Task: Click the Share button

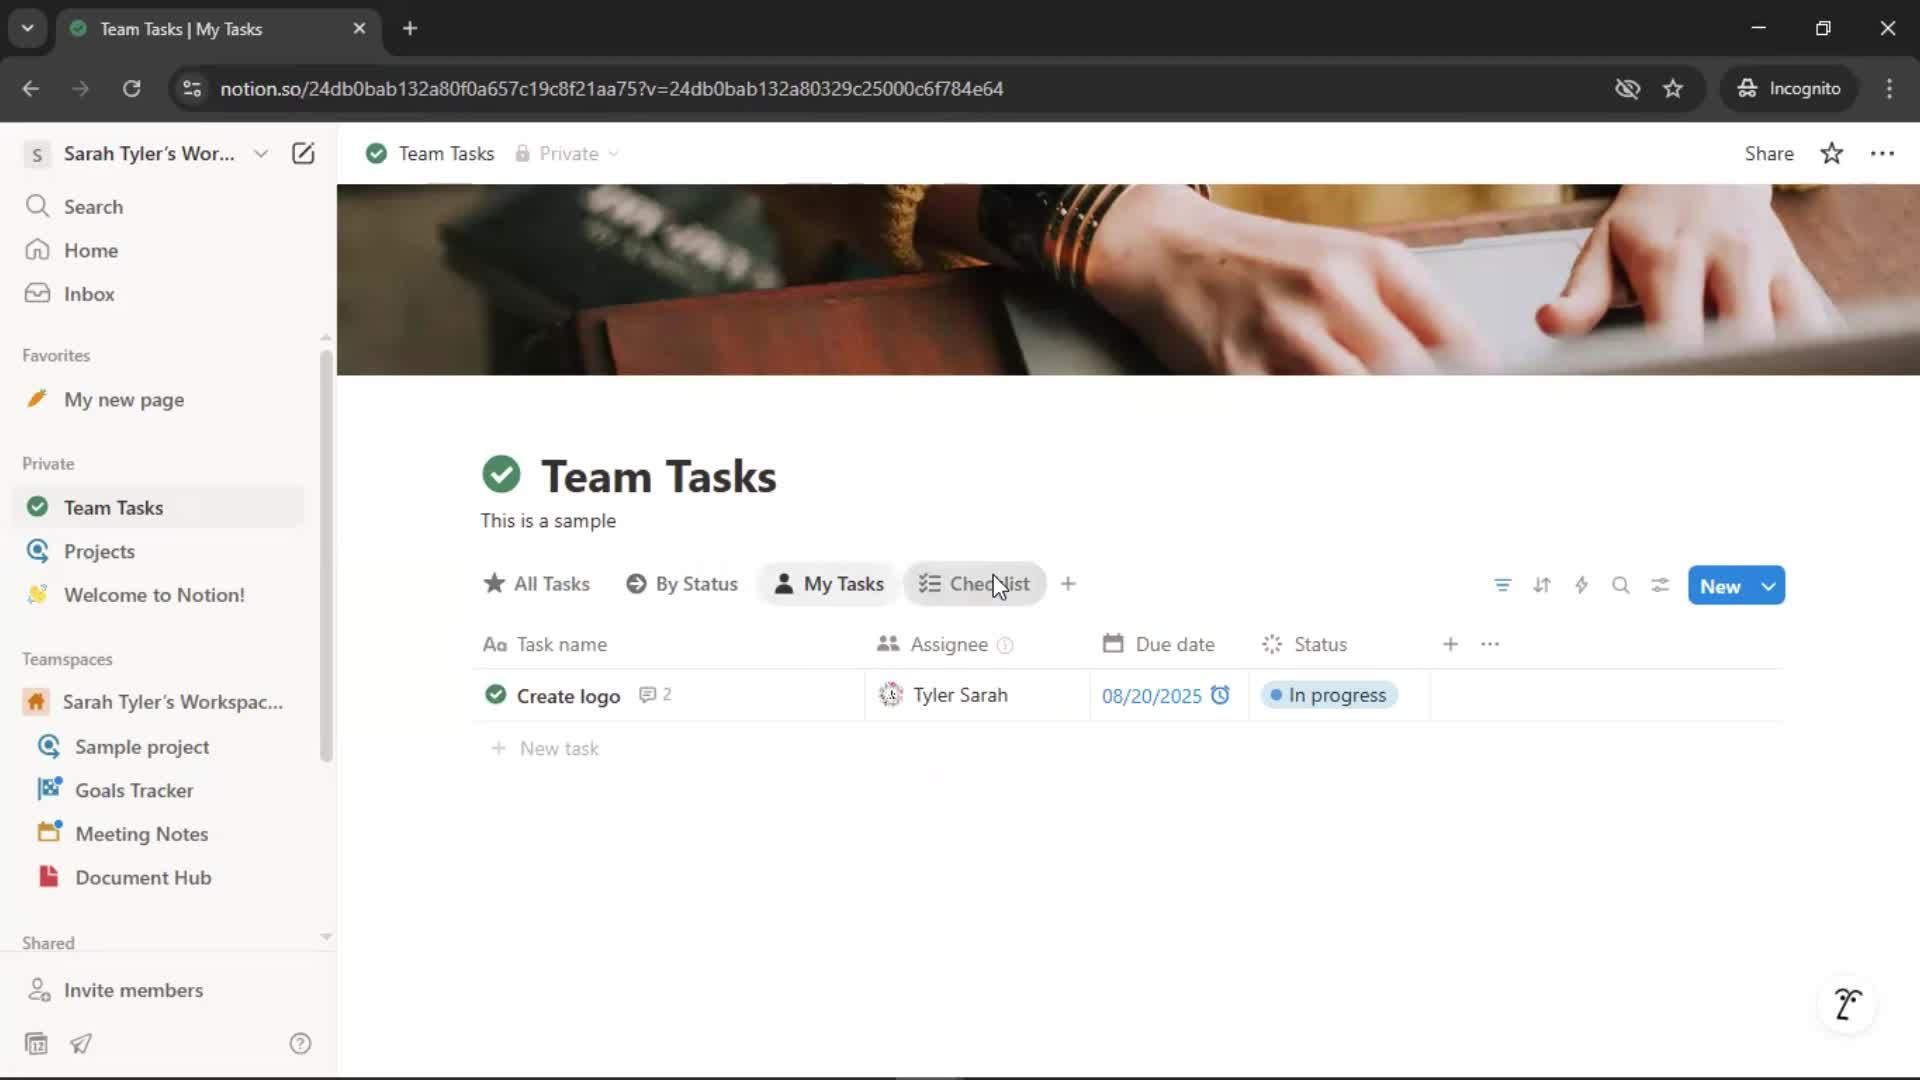Action: tap(1768, 153)
